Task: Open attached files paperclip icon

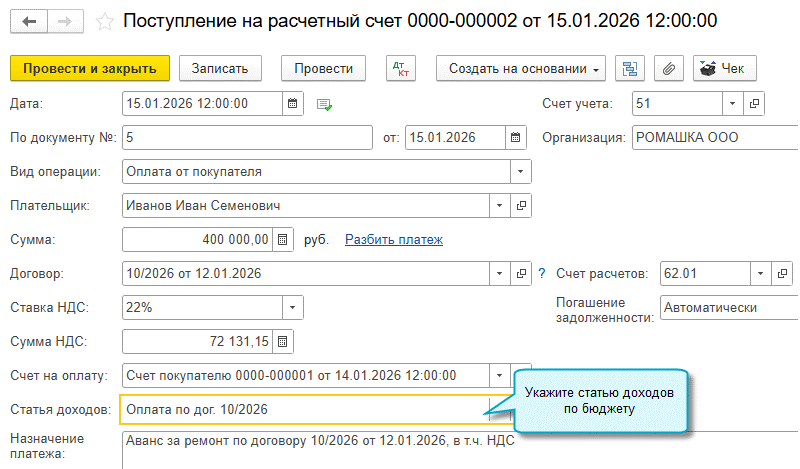Action: click(669, 68)
